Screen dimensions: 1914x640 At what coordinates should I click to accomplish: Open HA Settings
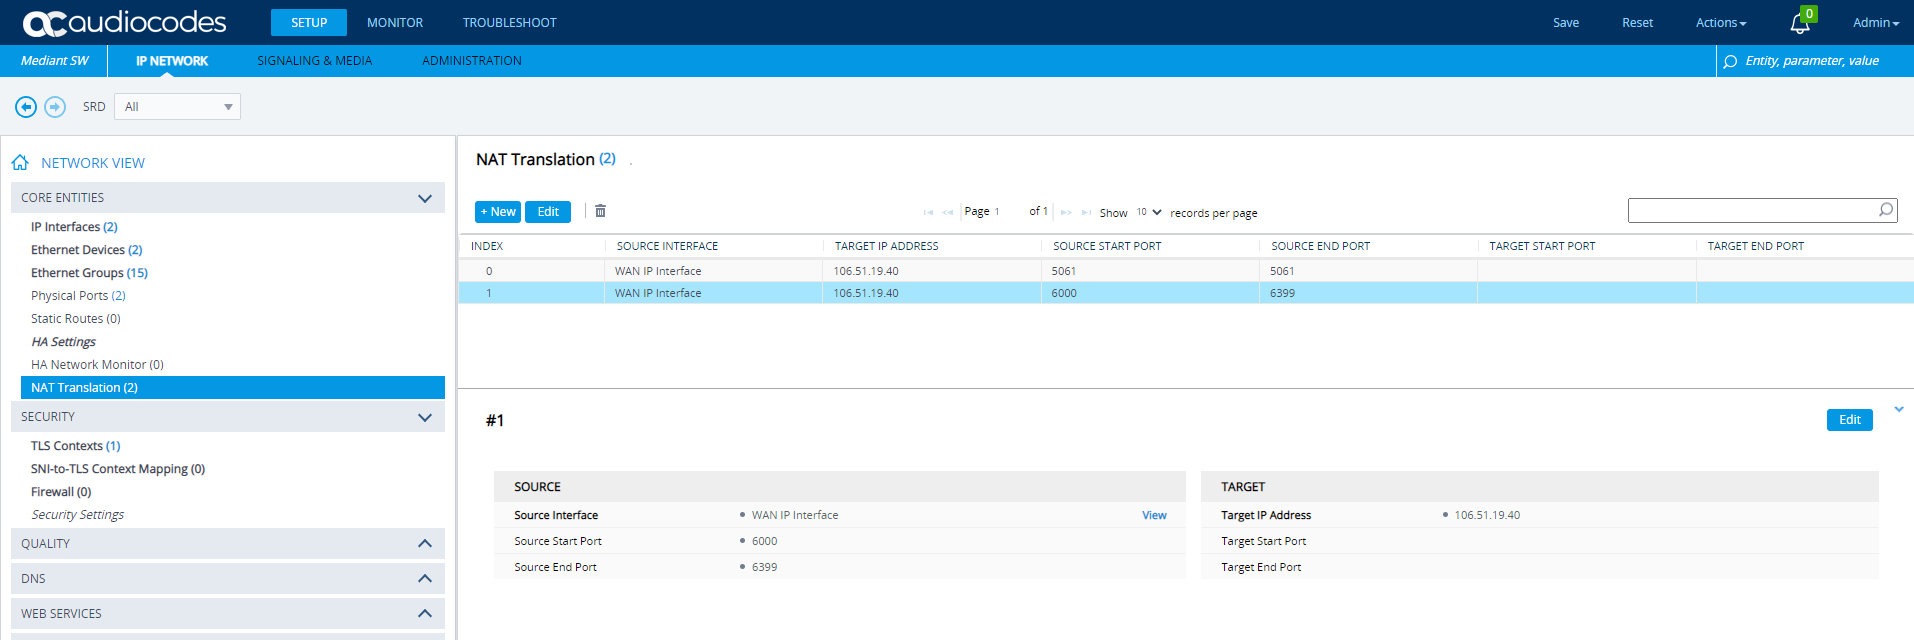(x=63, y=342)
